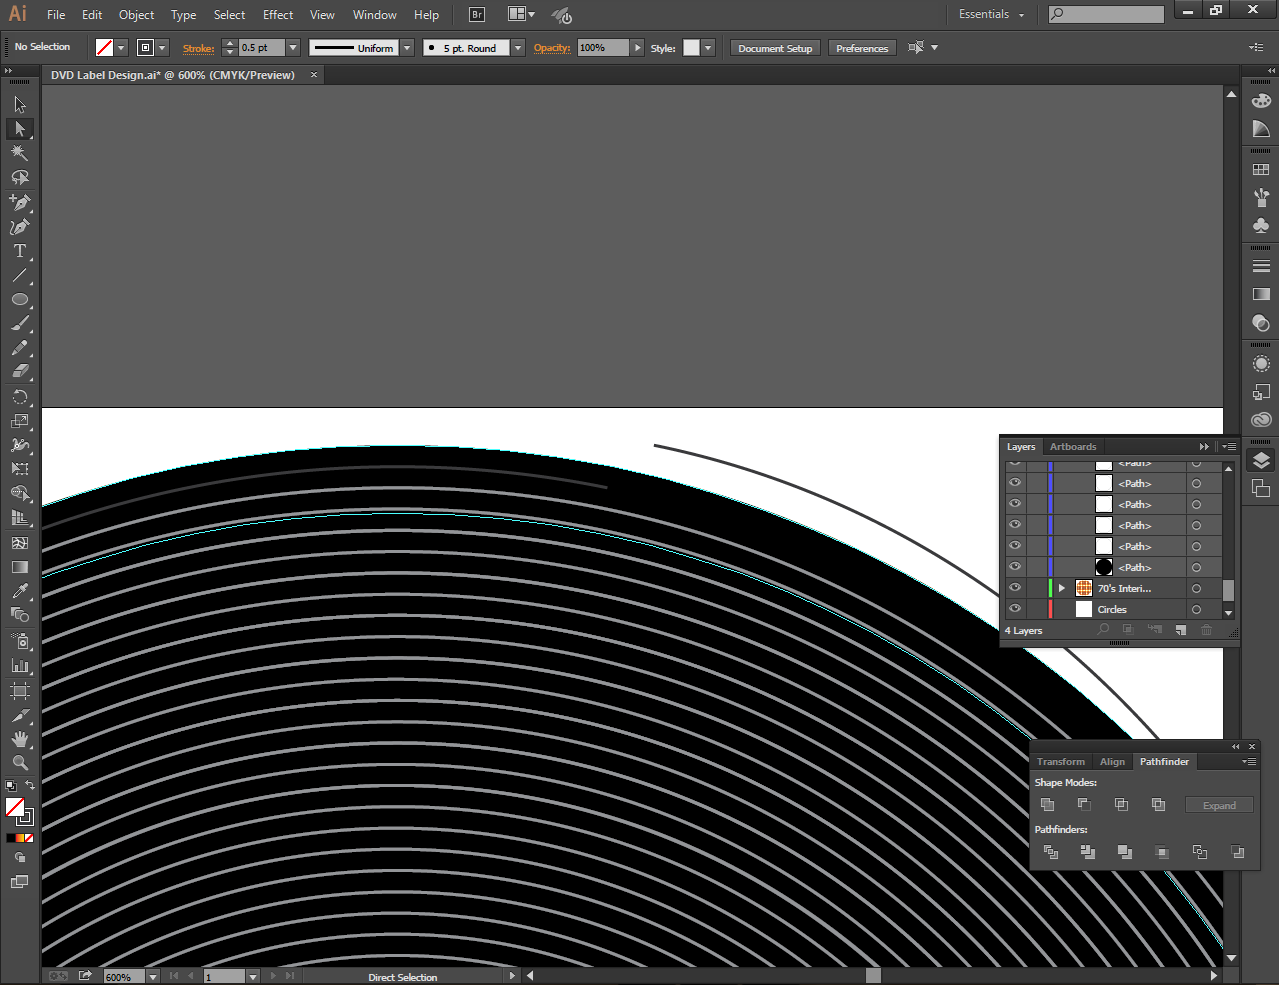
Task: Click the Expand button in Pathfinder
Action: coord(1219,805)
